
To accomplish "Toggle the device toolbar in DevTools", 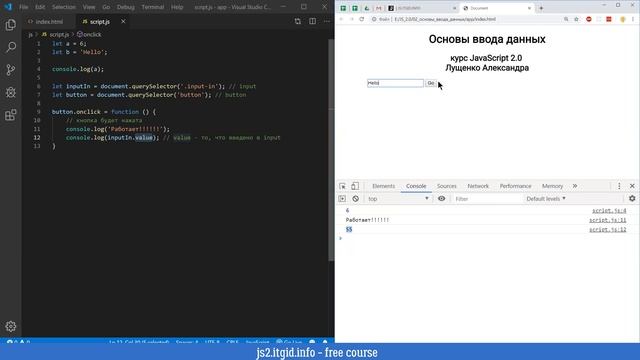I will 355,186.
